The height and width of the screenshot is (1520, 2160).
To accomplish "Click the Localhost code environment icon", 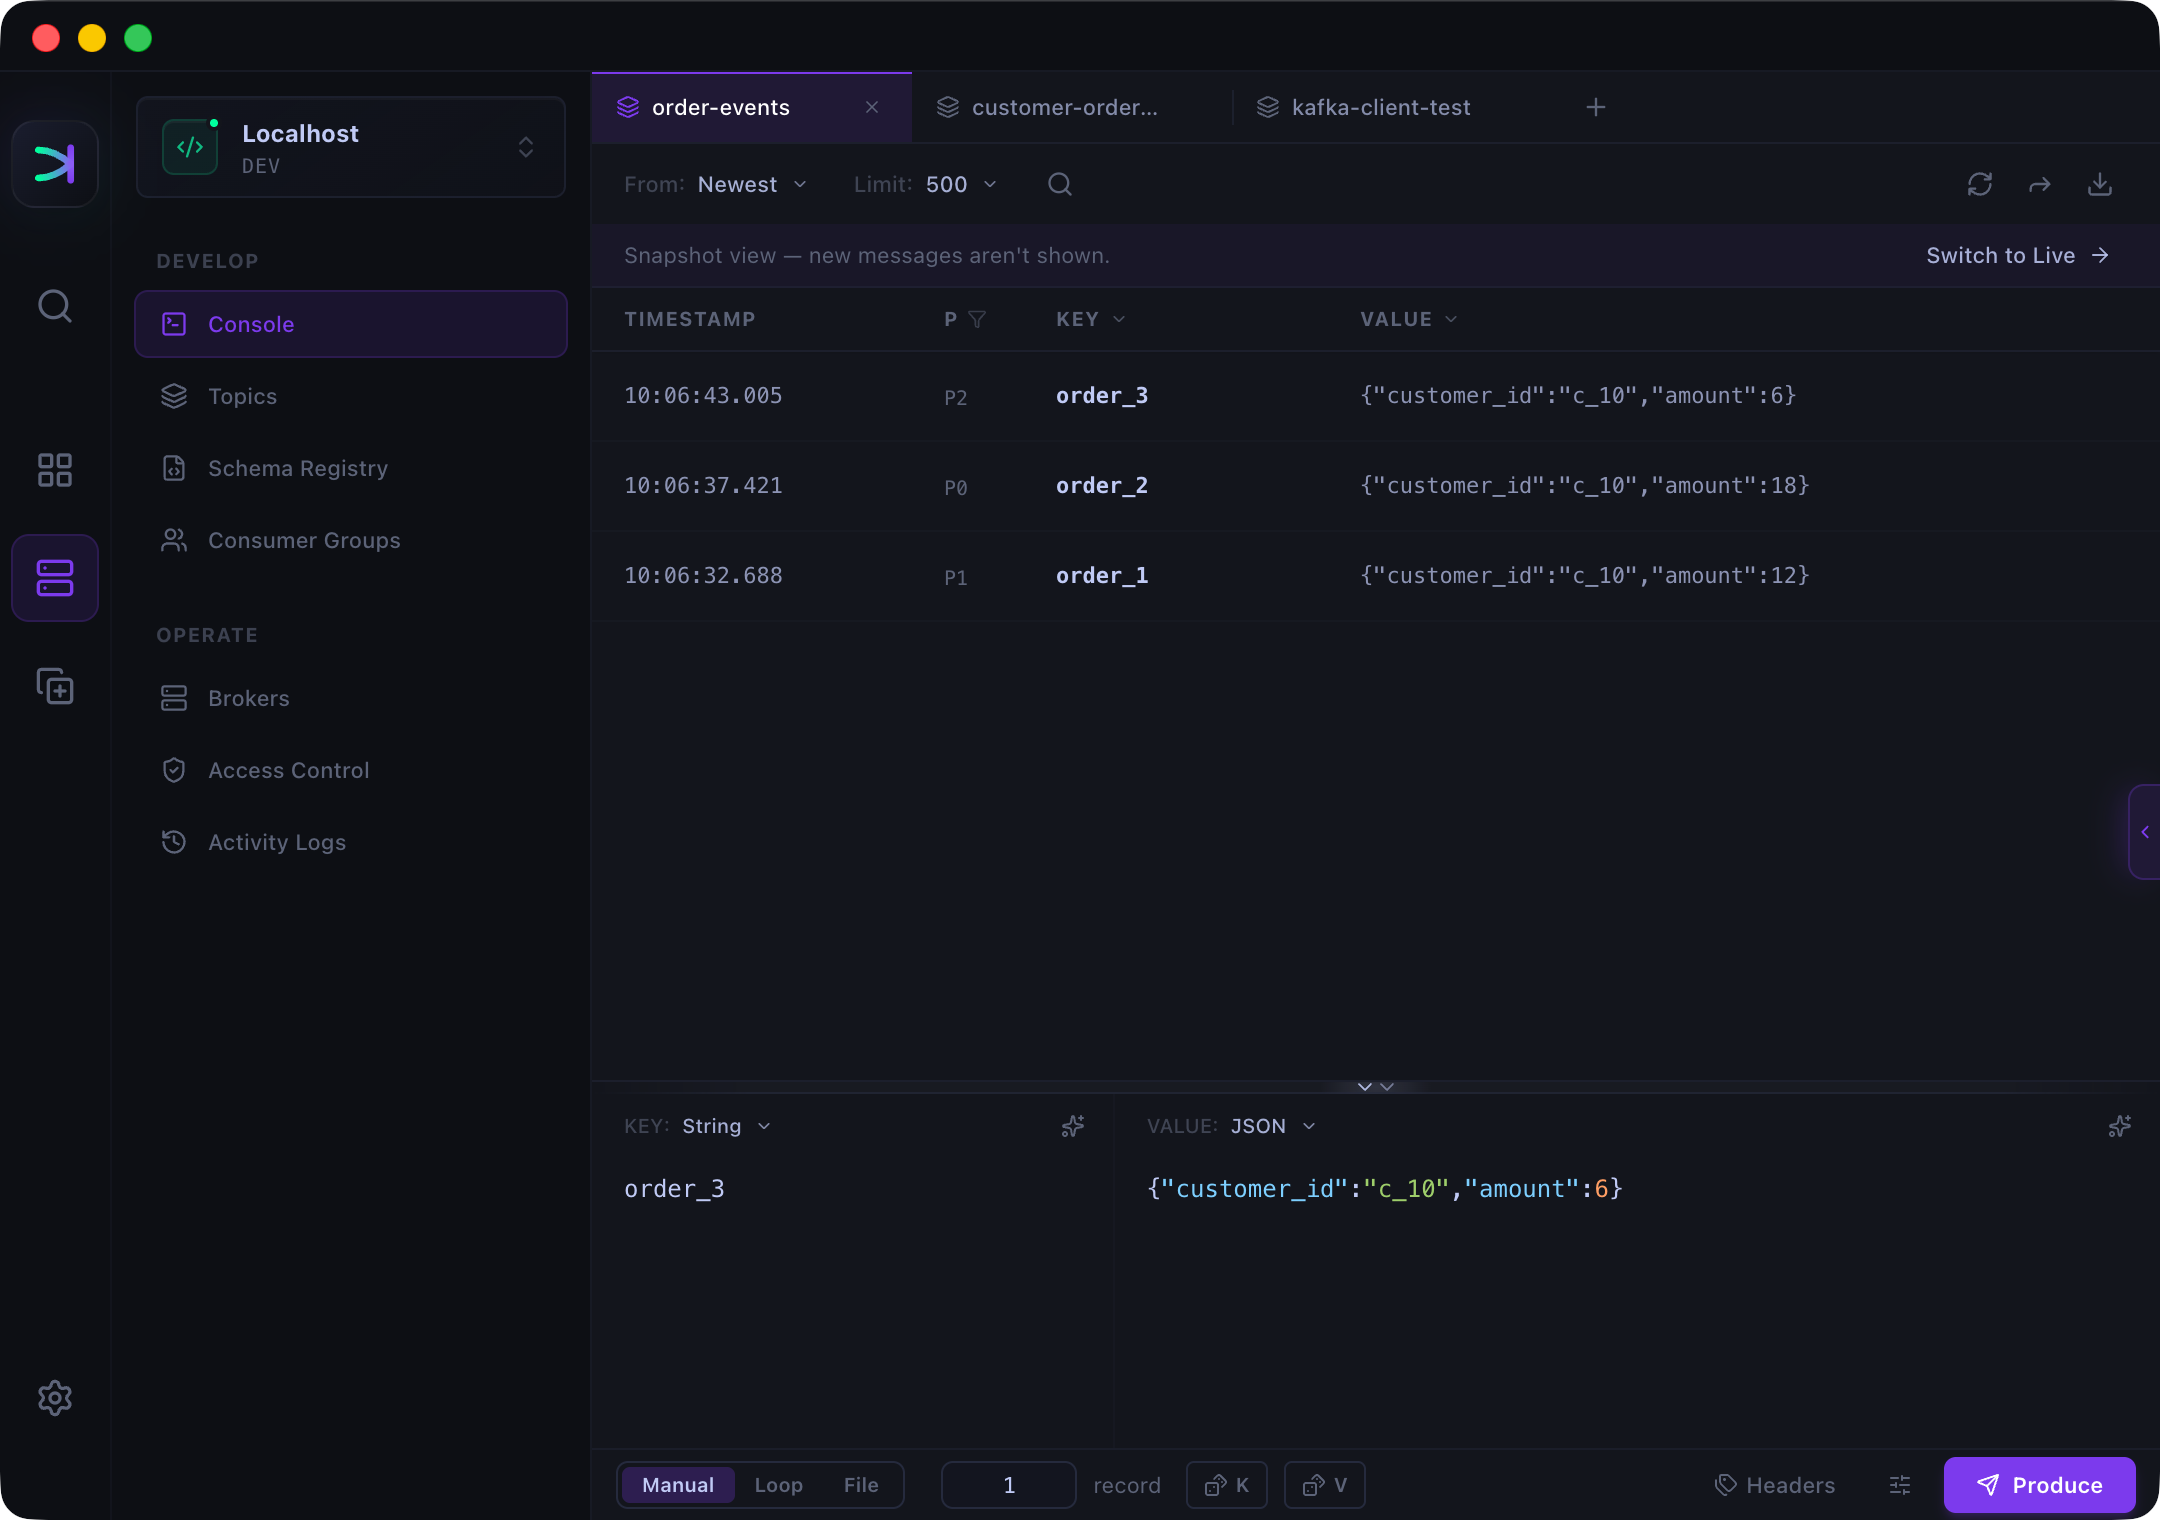I will click(x=190, y=147).
